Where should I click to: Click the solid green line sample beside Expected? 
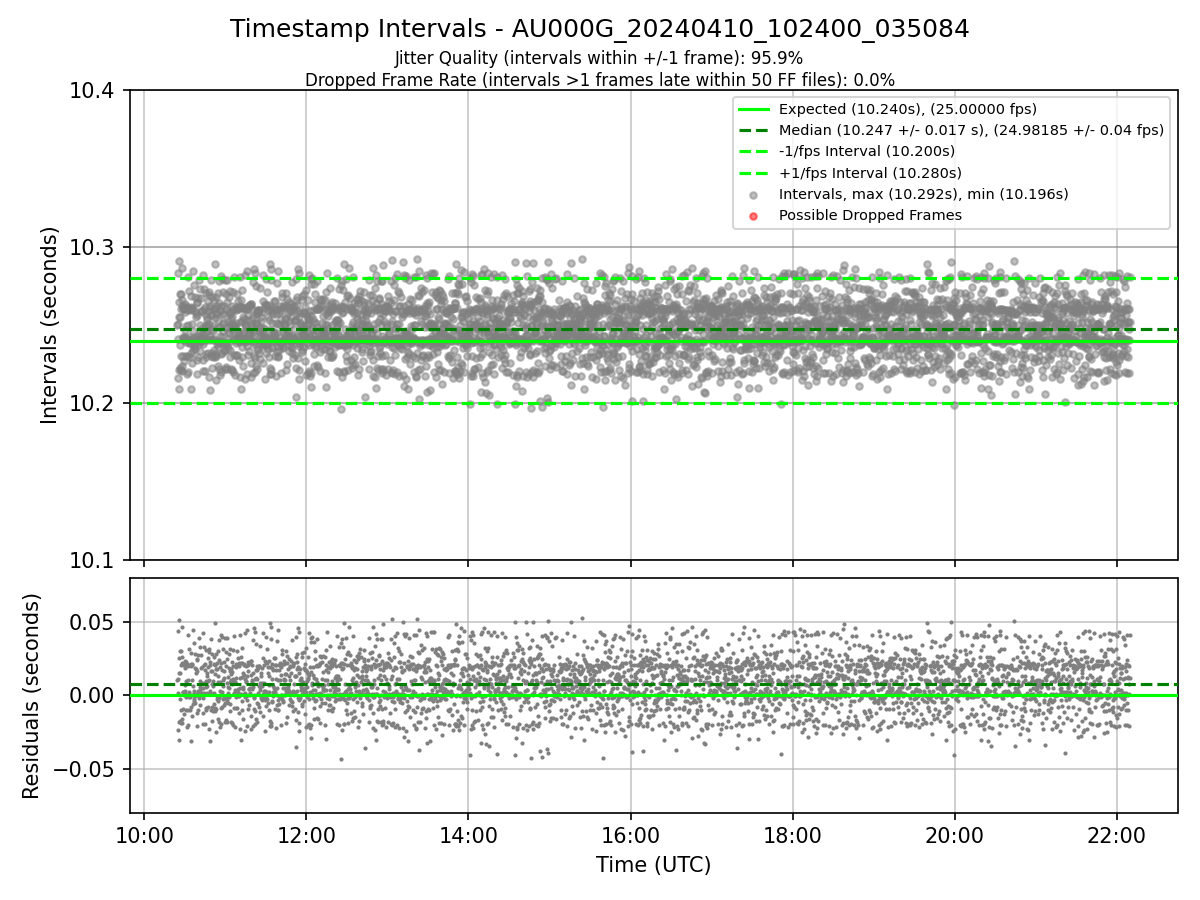pos(754,109)
